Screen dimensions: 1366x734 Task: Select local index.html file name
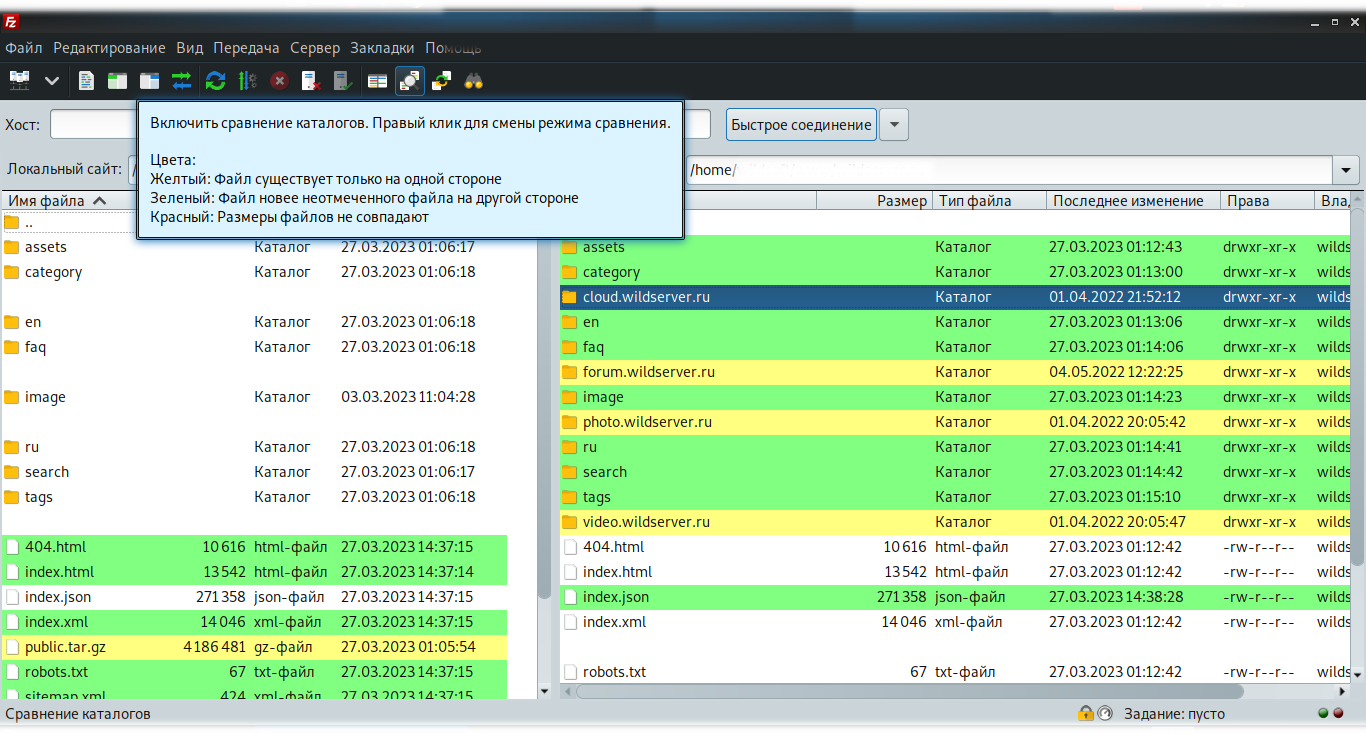tap(59, 572)
